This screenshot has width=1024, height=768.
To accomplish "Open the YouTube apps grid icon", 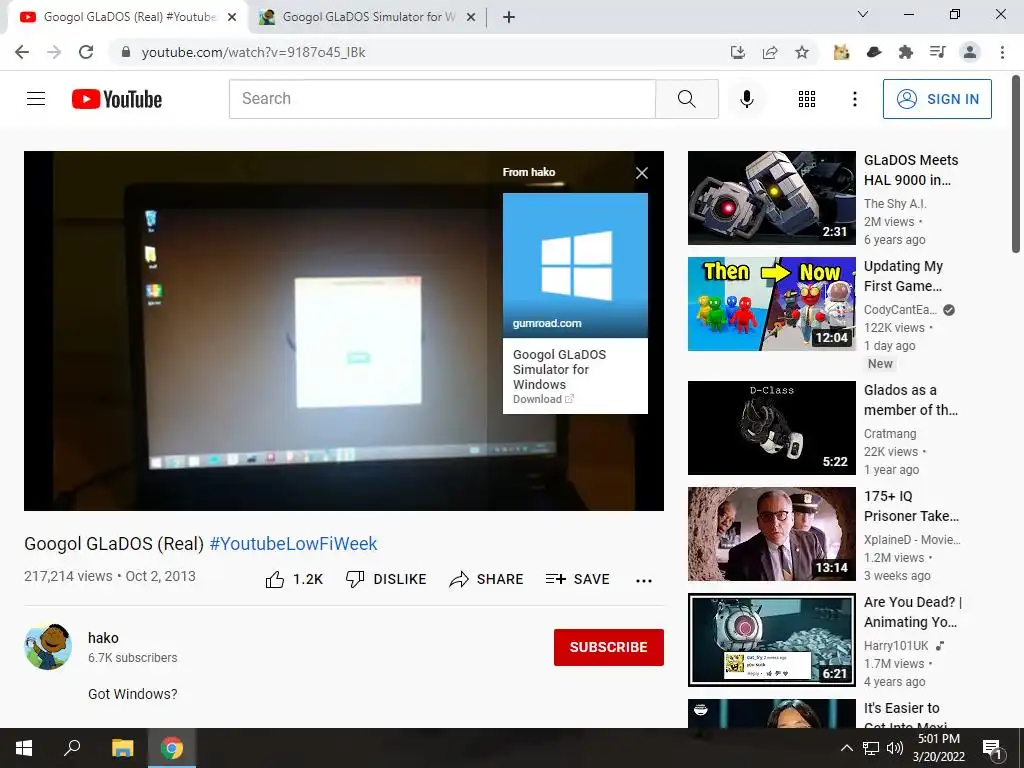I will pyautogui.click(x=807, y=99).
